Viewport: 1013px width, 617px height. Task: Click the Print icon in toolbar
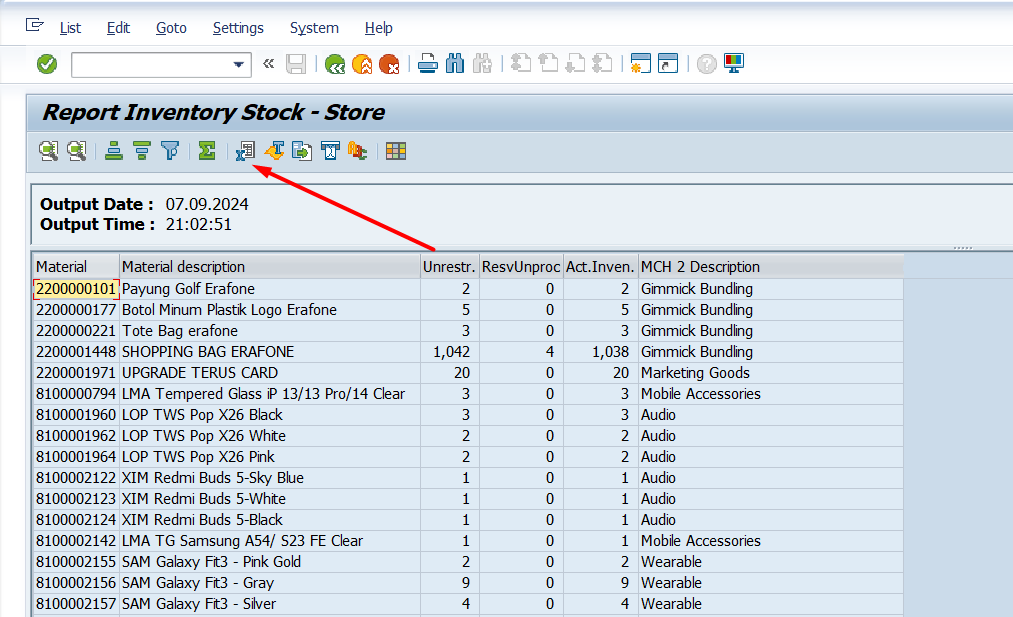point(428,64)
